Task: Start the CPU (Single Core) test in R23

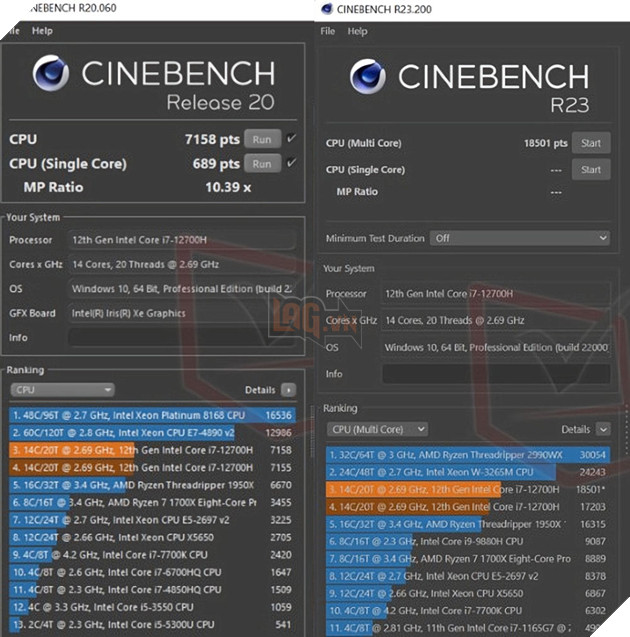Action: pos(591,169)
